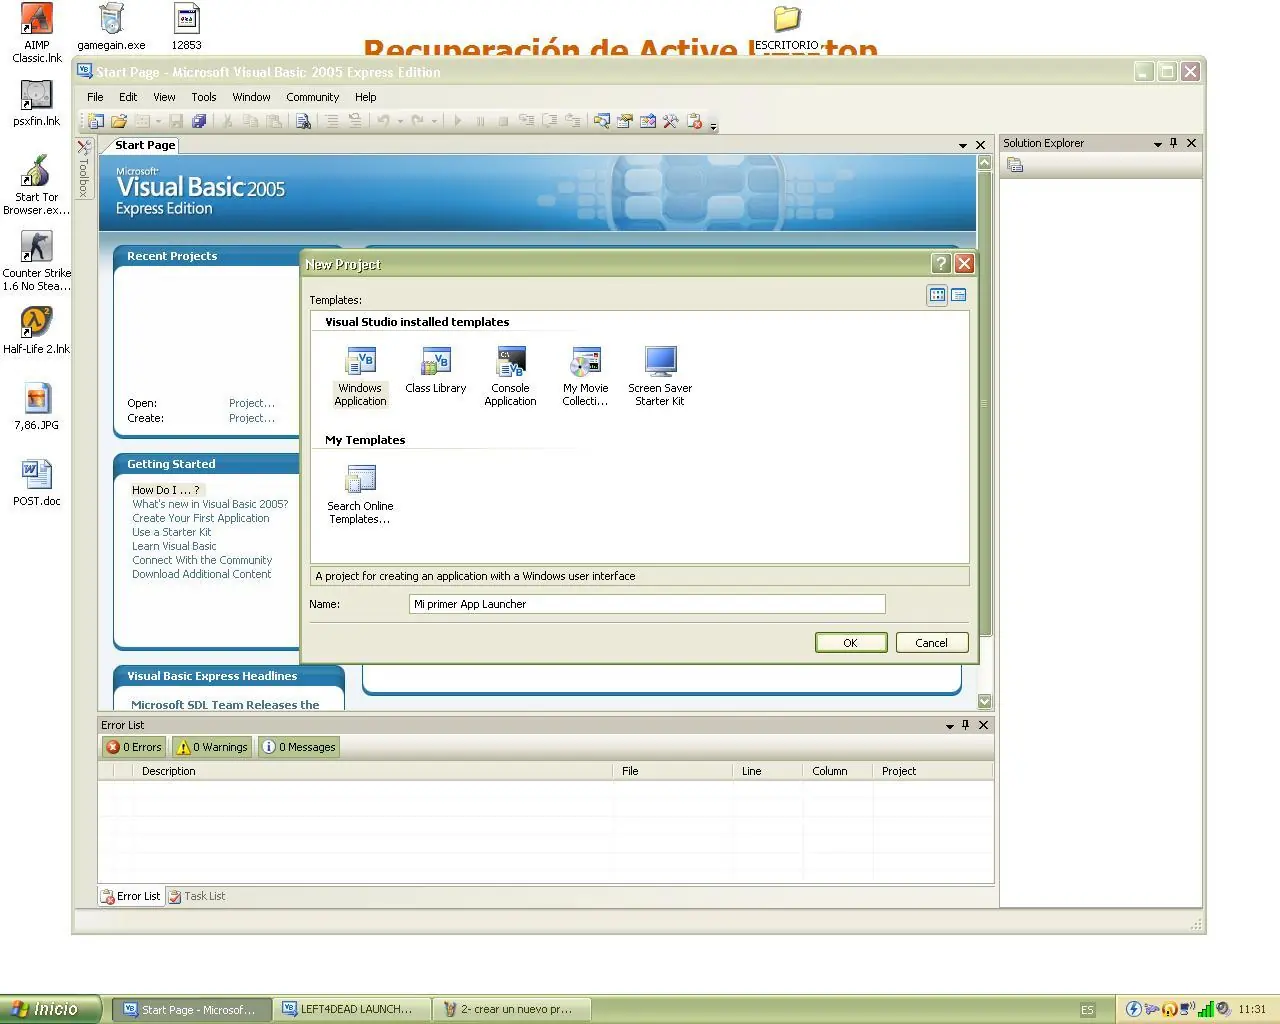Sort Error List by Description column header
The height and width of the screenshot is (1024, 1280).
pyautogui.click(x=372, y=771)
